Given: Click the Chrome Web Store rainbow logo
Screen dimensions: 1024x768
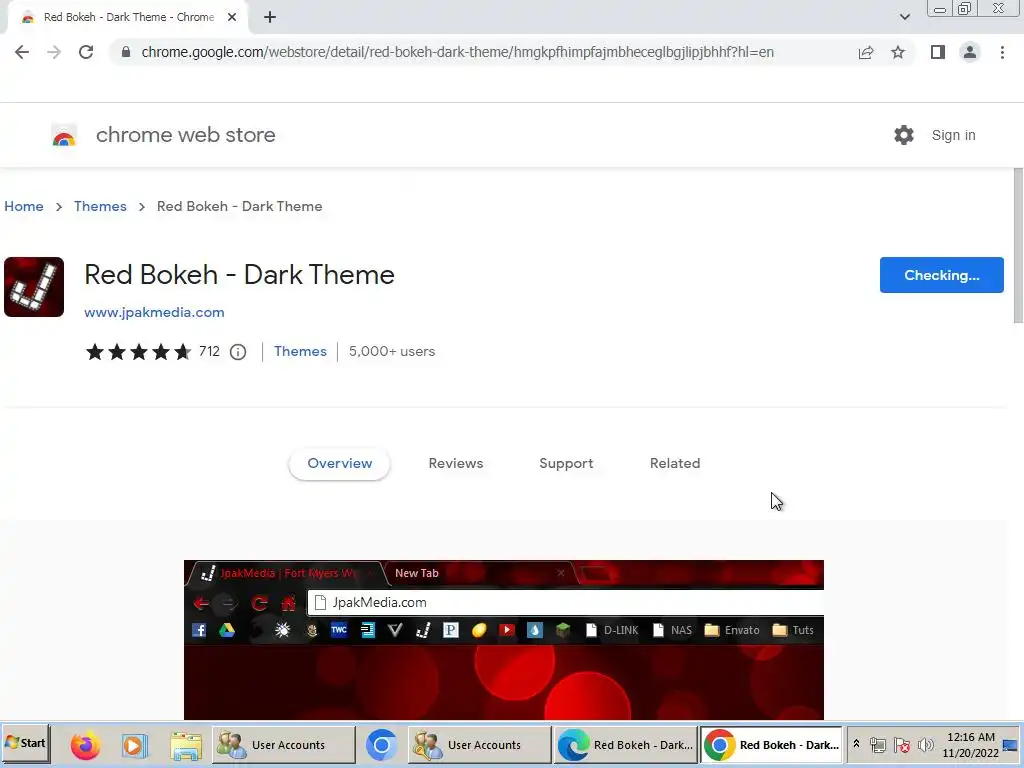Looking at the screenshot, I should click(64, 135).
